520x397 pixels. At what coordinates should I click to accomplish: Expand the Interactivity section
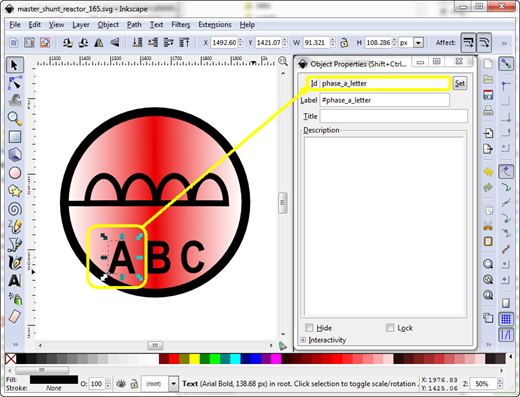point(303,340)
